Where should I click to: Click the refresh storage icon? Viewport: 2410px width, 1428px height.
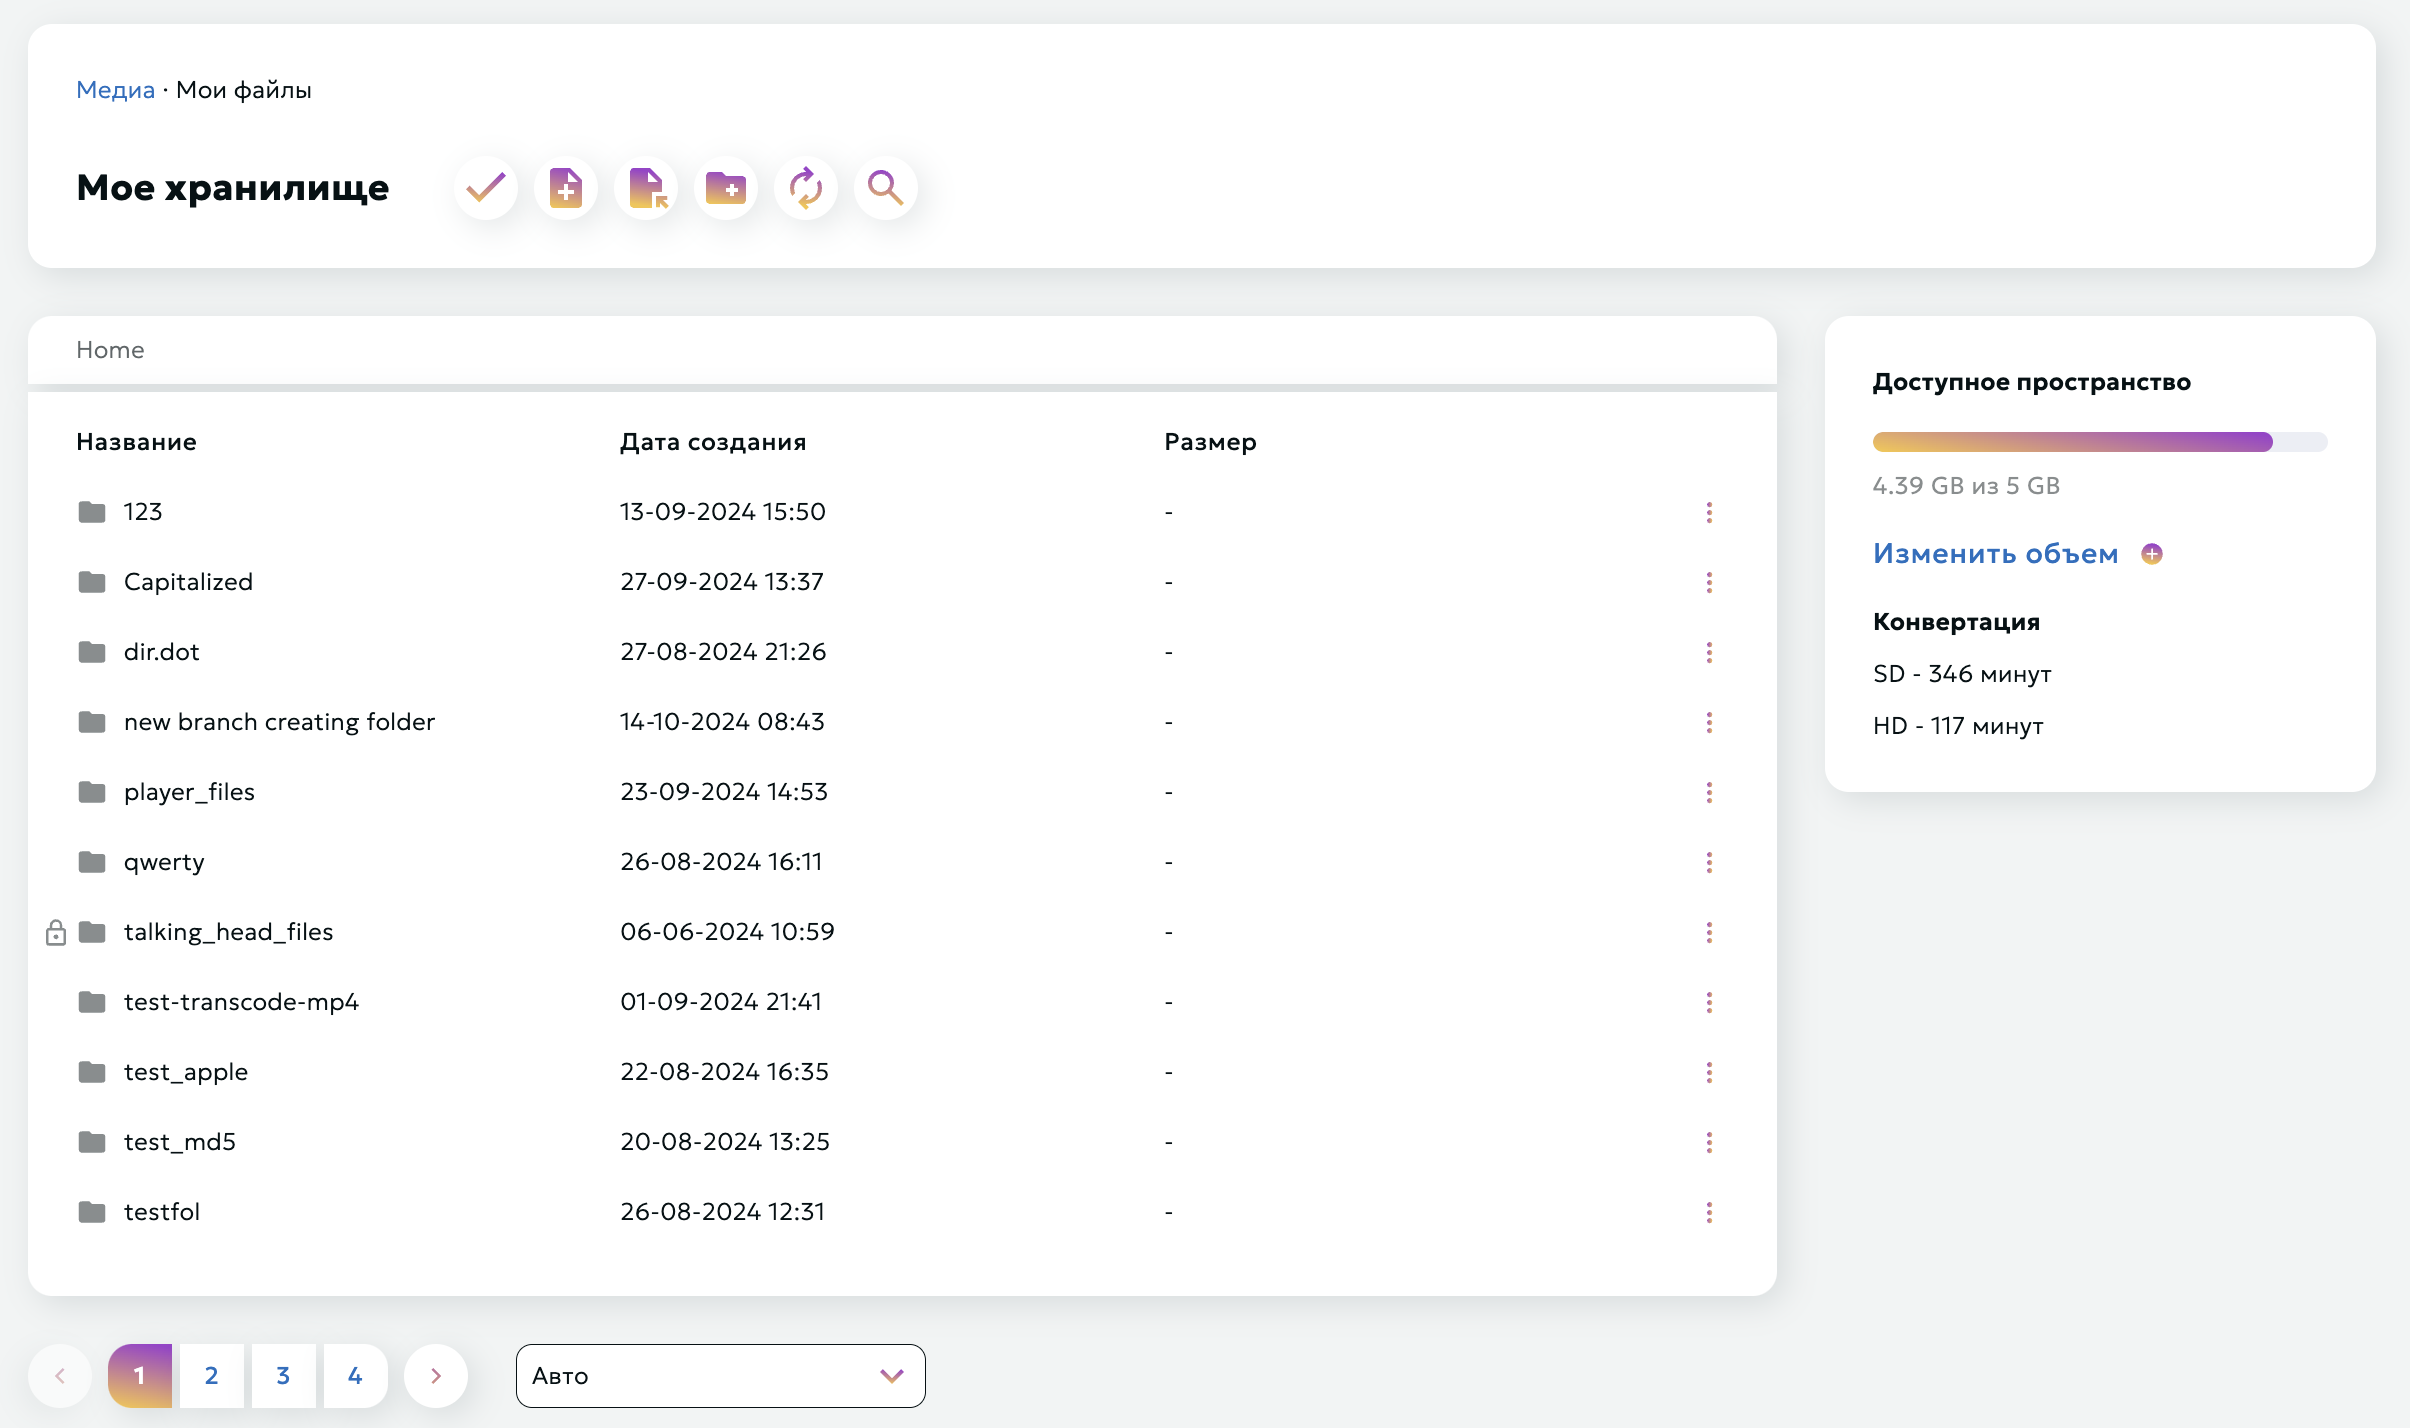[x=806, y=188]
